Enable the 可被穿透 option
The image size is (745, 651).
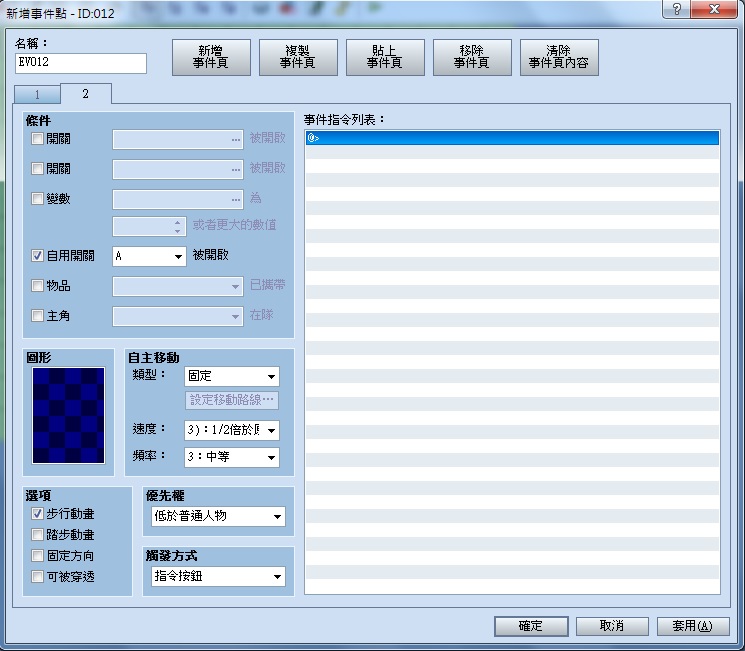[37, 576]
